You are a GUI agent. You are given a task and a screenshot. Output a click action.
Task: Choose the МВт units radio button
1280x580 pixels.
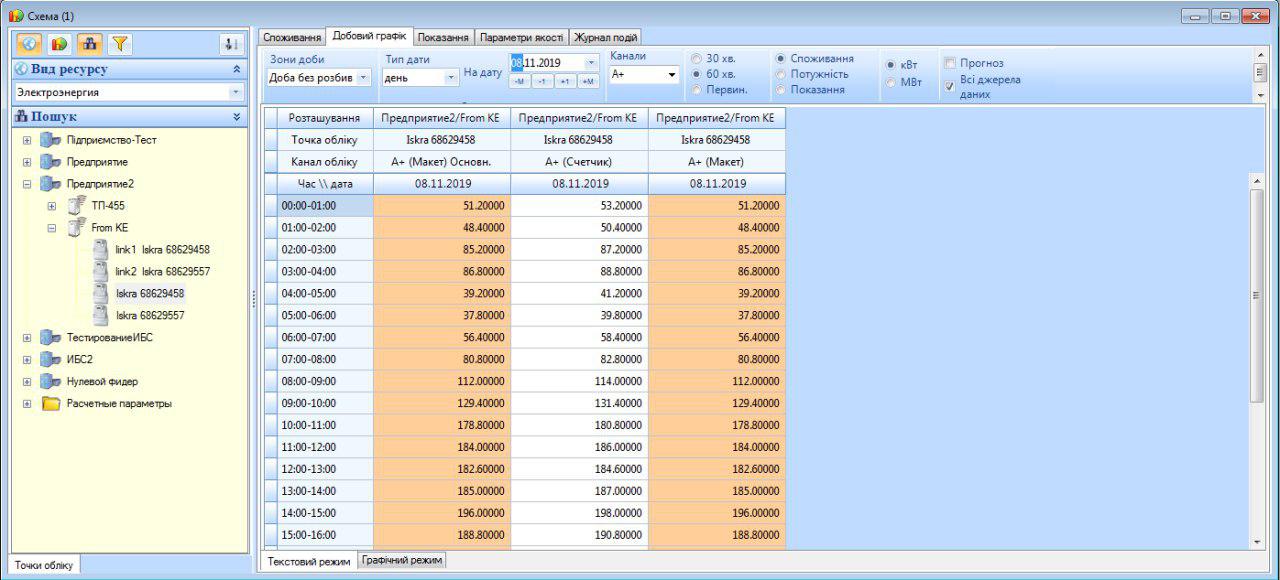click(x=890, y=82)
